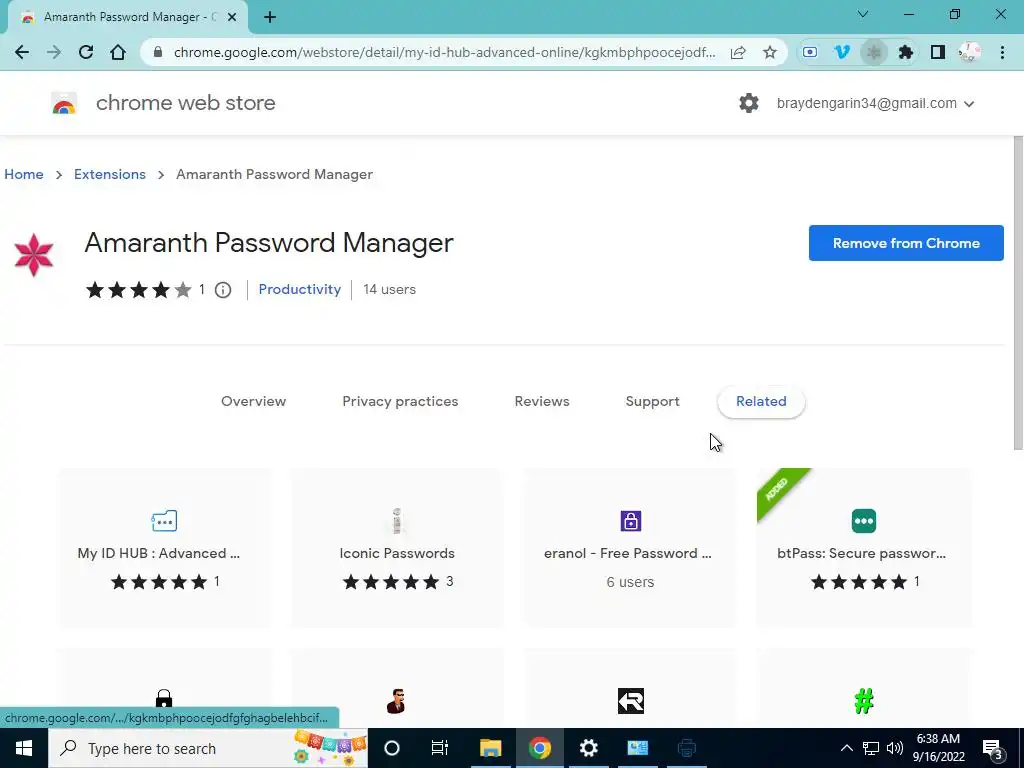Open the Vimeo extension icon

tap(842, 52)
